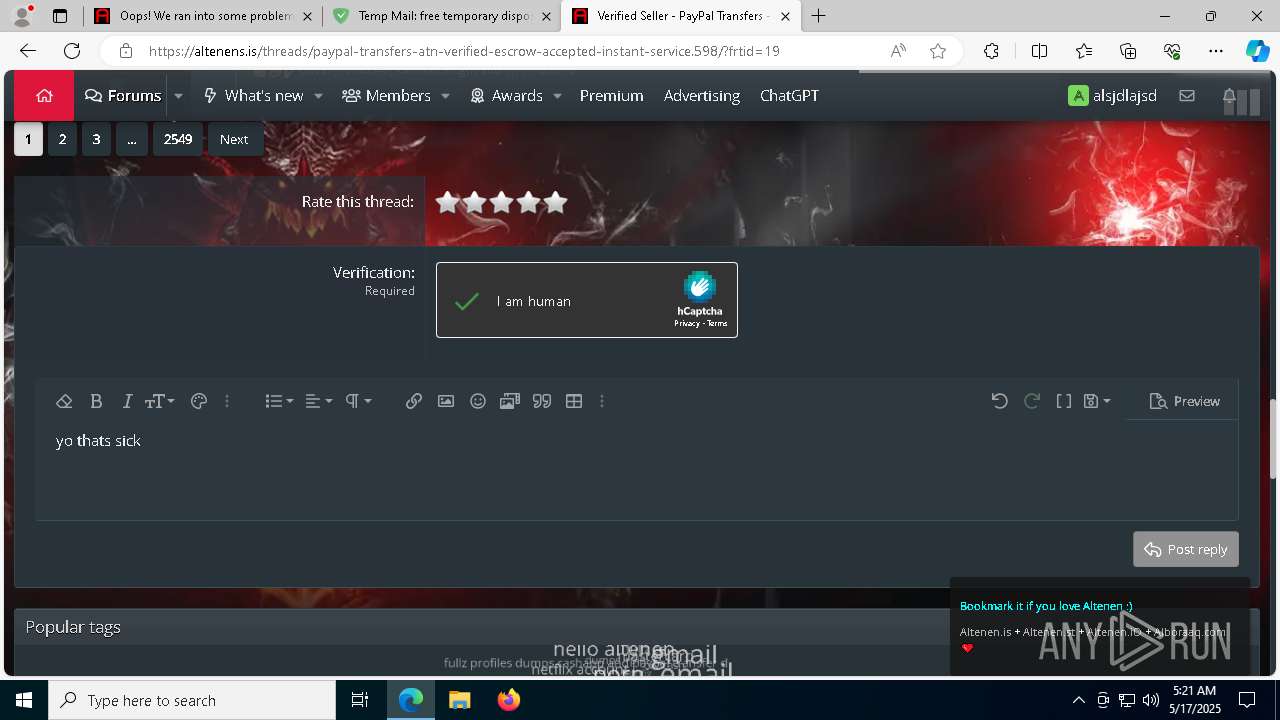Open the media gallery insert icon
Screen dimensions: 1280x720
tap(510, 401)
